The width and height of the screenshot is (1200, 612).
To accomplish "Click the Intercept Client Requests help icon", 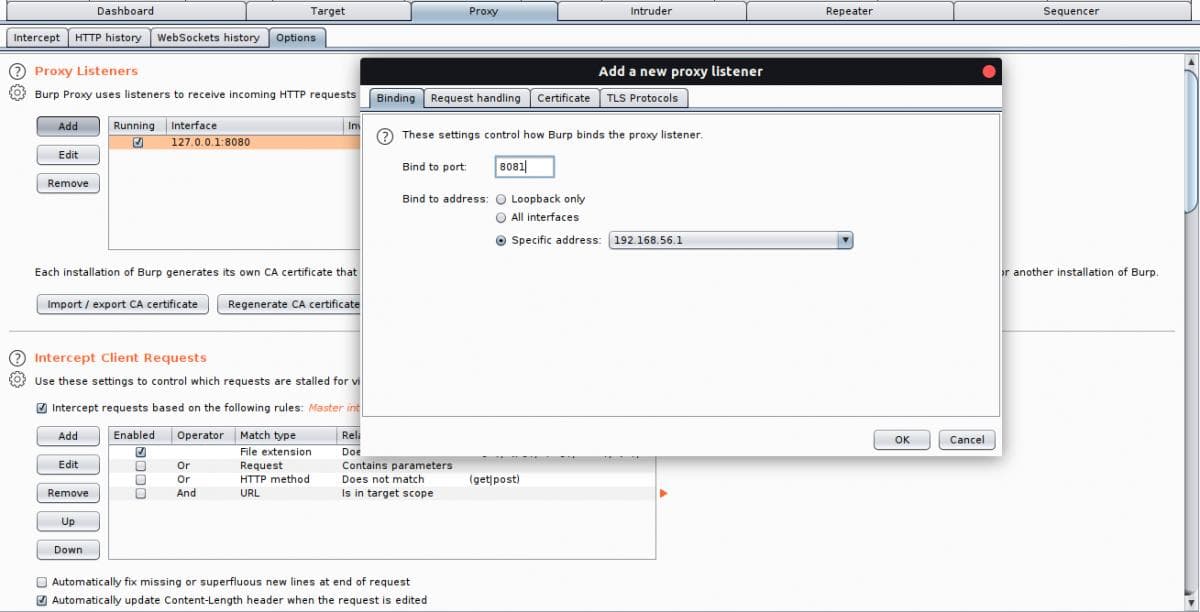I will pyautogui.click(x=17, y=358).
